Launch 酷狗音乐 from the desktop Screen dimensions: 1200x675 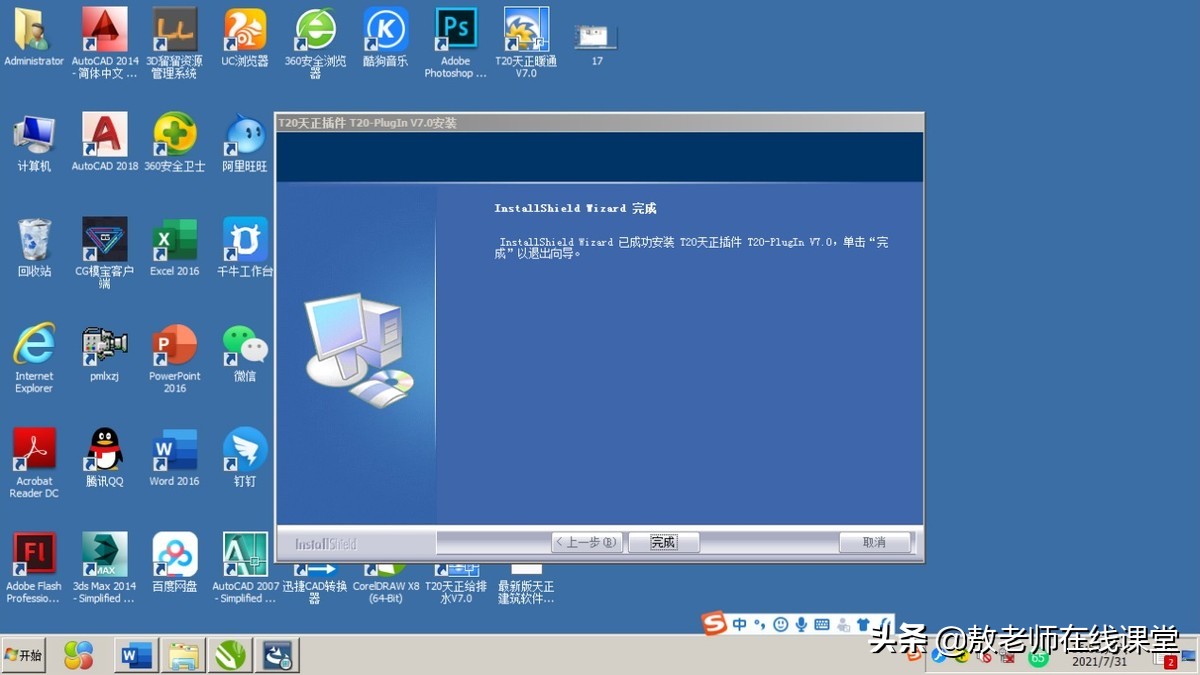point(385,30)
